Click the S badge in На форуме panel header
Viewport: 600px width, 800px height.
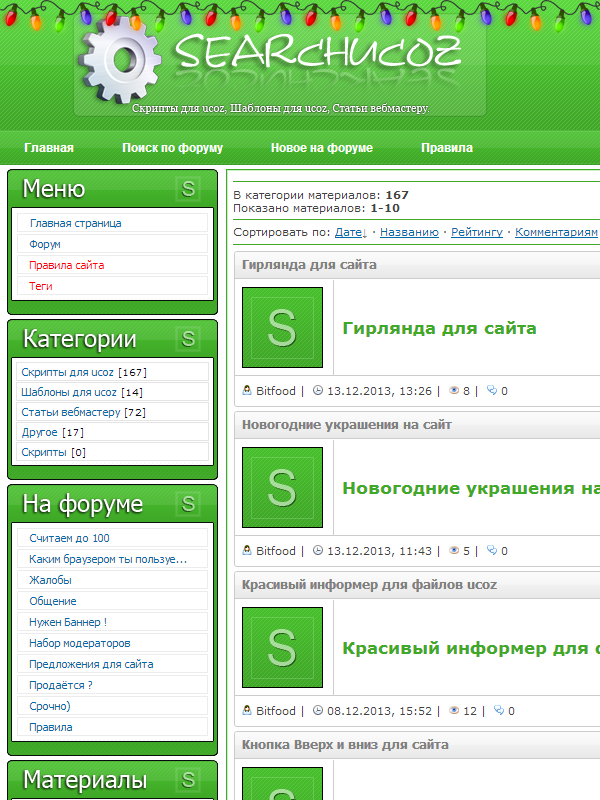(188, 504)
